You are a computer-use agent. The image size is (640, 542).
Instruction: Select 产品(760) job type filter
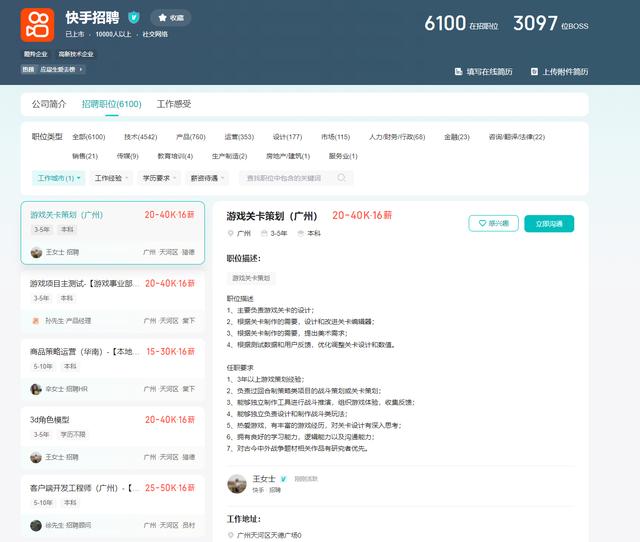click(191, 137)
